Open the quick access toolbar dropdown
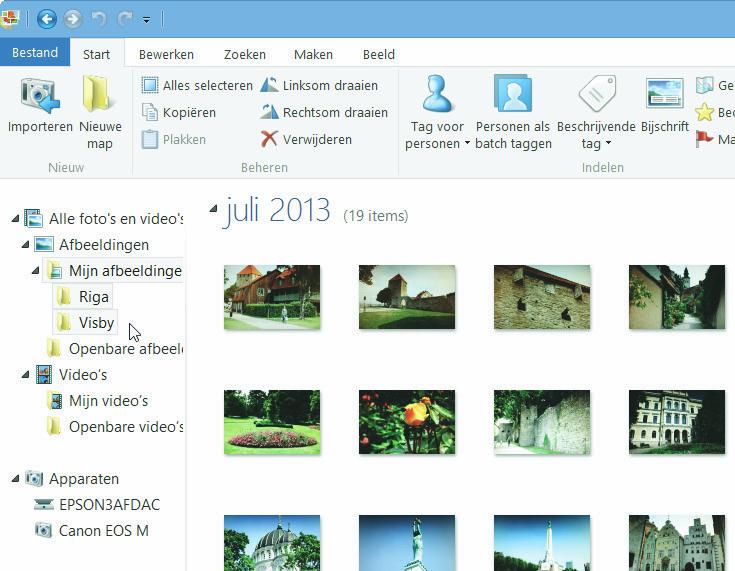Image resolution: width=735 pixels, height=571 pixels. 147,20
